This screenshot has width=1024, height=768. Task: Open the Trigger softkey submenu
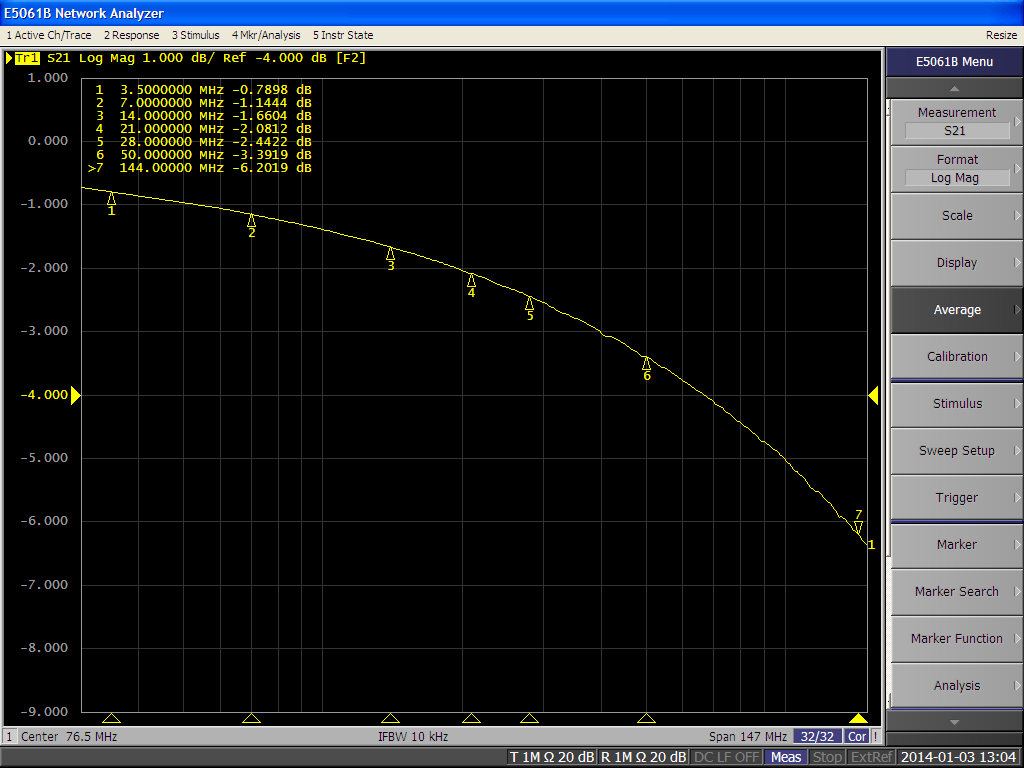tap(957, 498)
